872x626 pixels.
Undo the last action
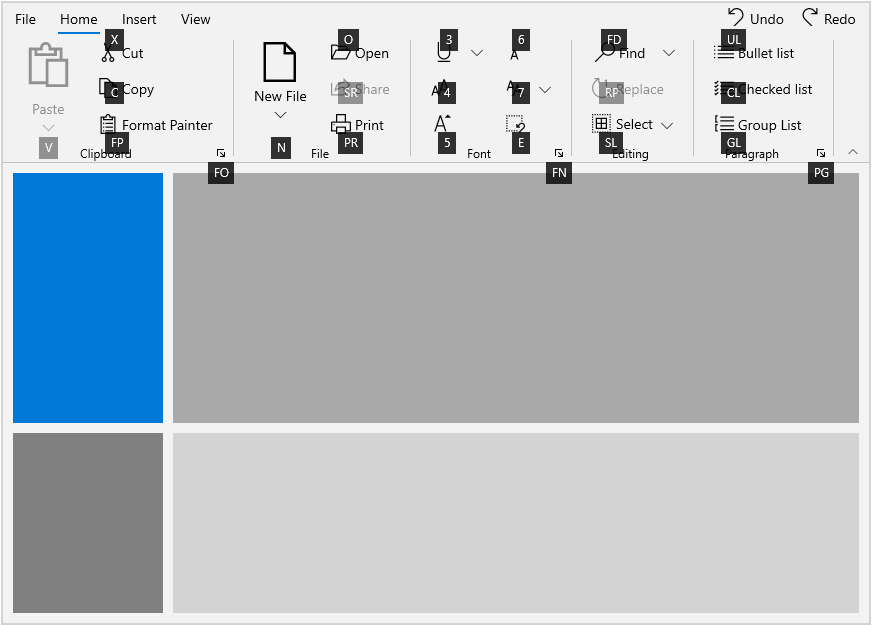[755, 18]
